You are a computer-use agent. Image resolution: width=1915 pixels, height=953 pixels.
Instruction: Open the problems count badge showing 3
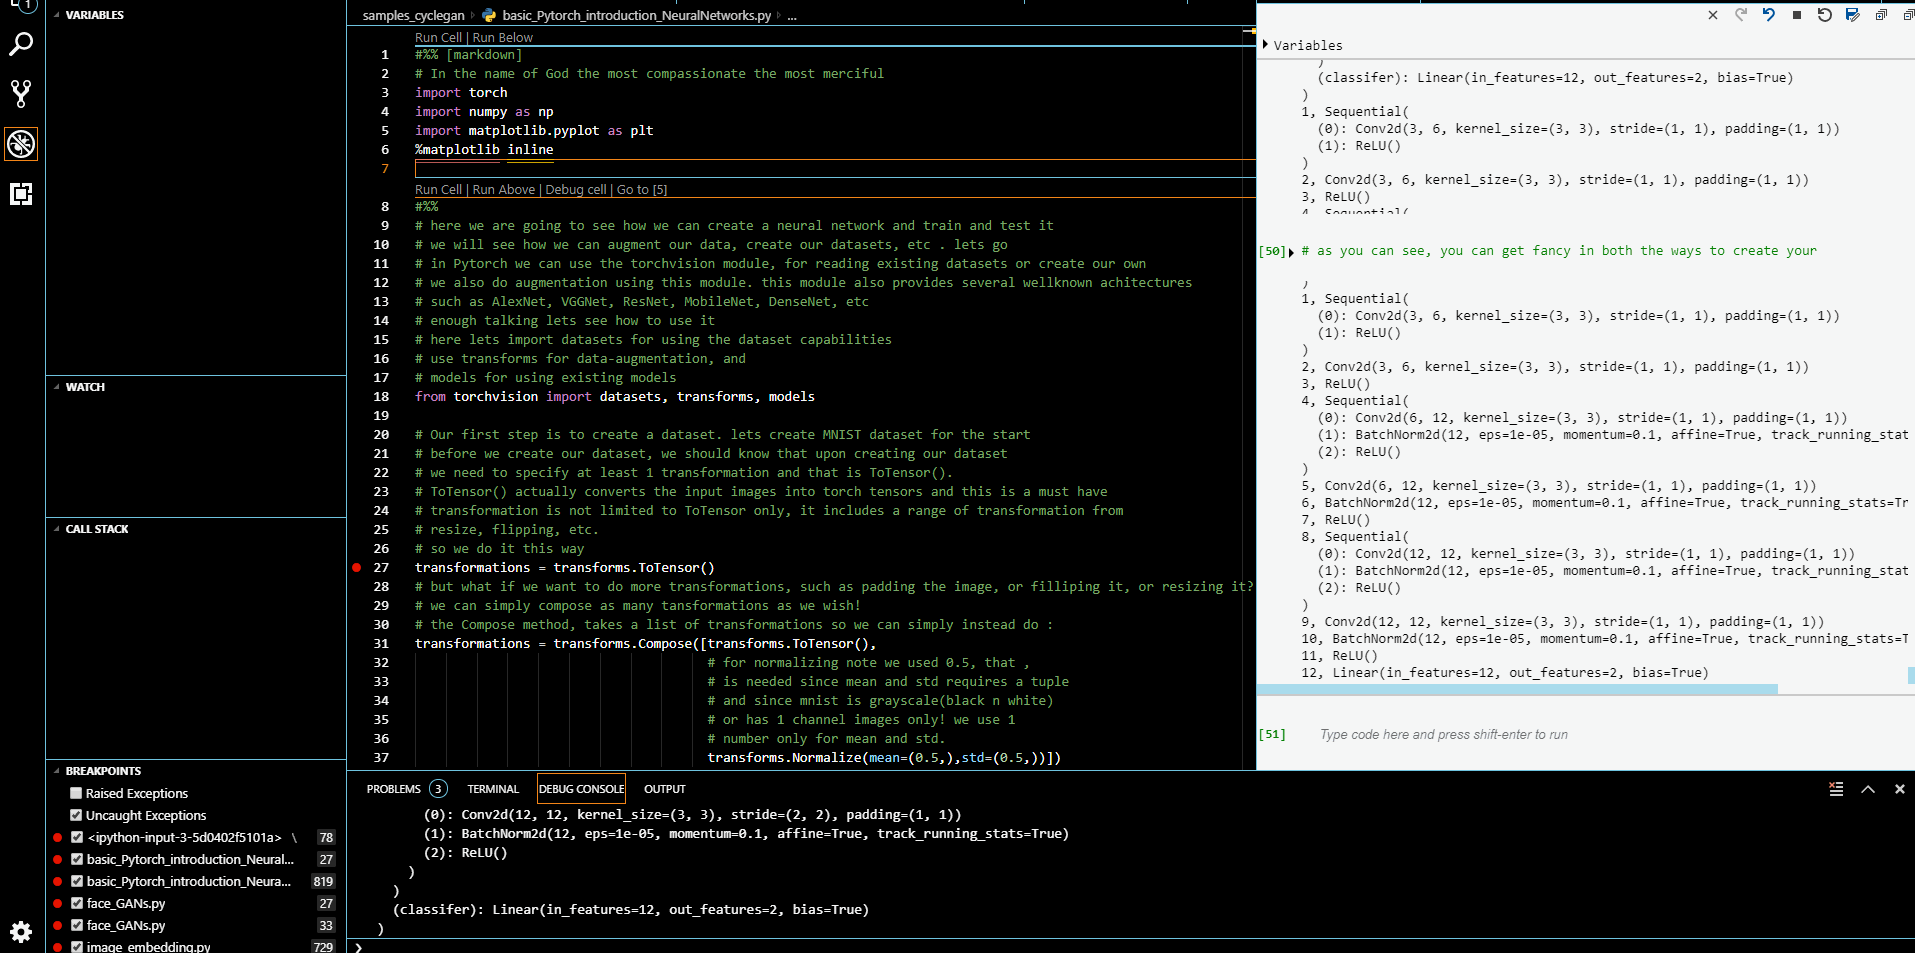coord(438,789)
